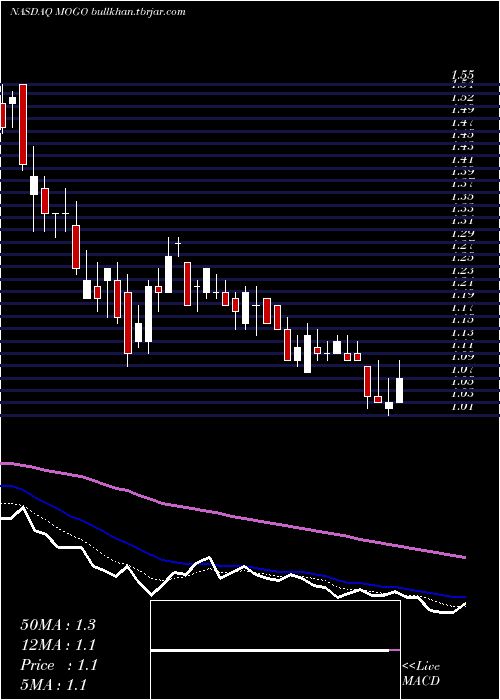Click the Price : 1.1 readout

click(58, 665)
